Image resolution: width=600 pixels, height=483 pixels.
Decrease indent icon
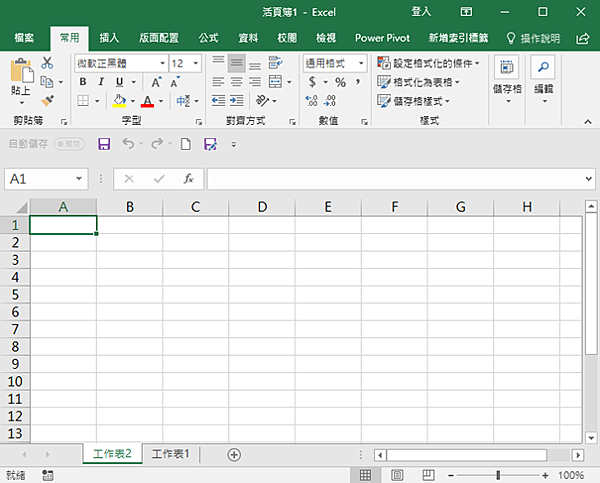[x=218, y=101]
